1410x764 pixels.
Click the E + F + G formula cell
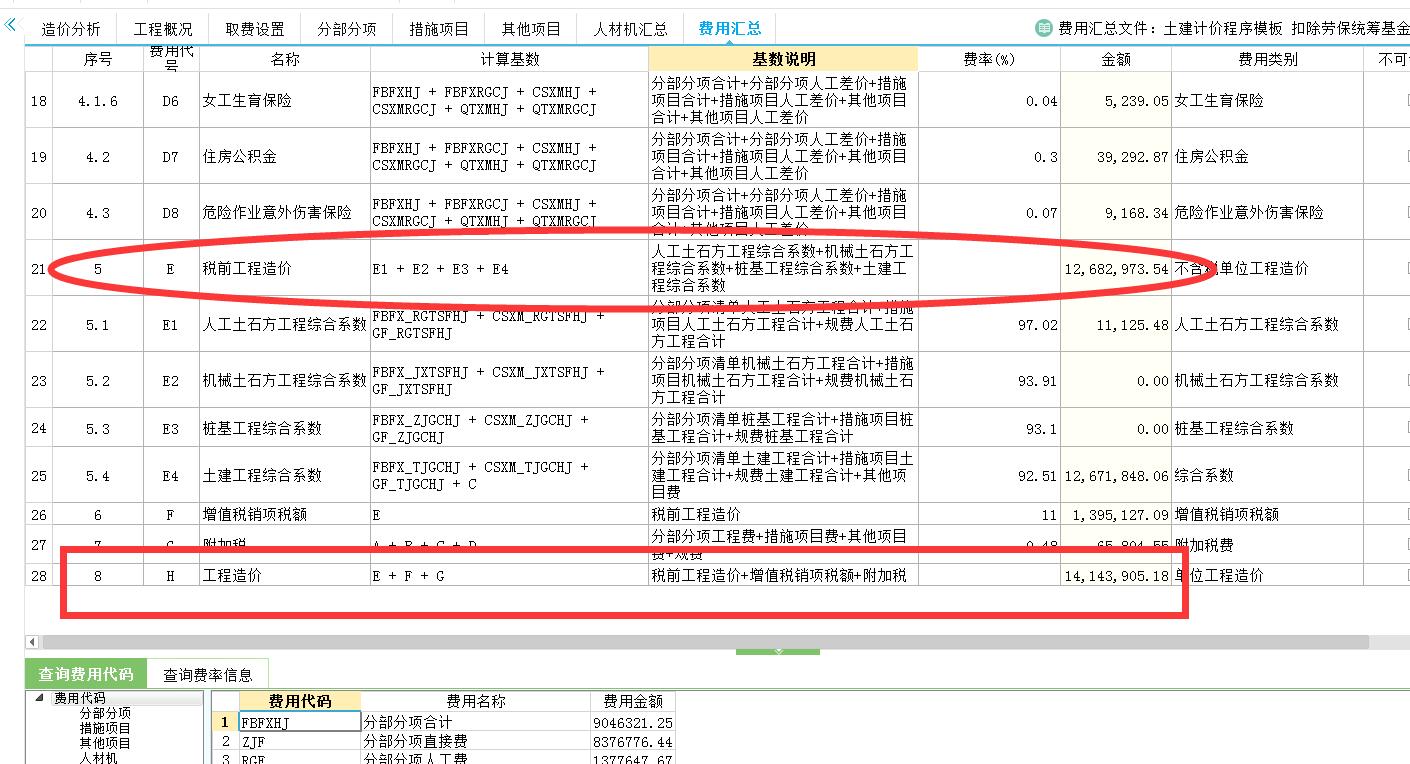click(510, 575)
